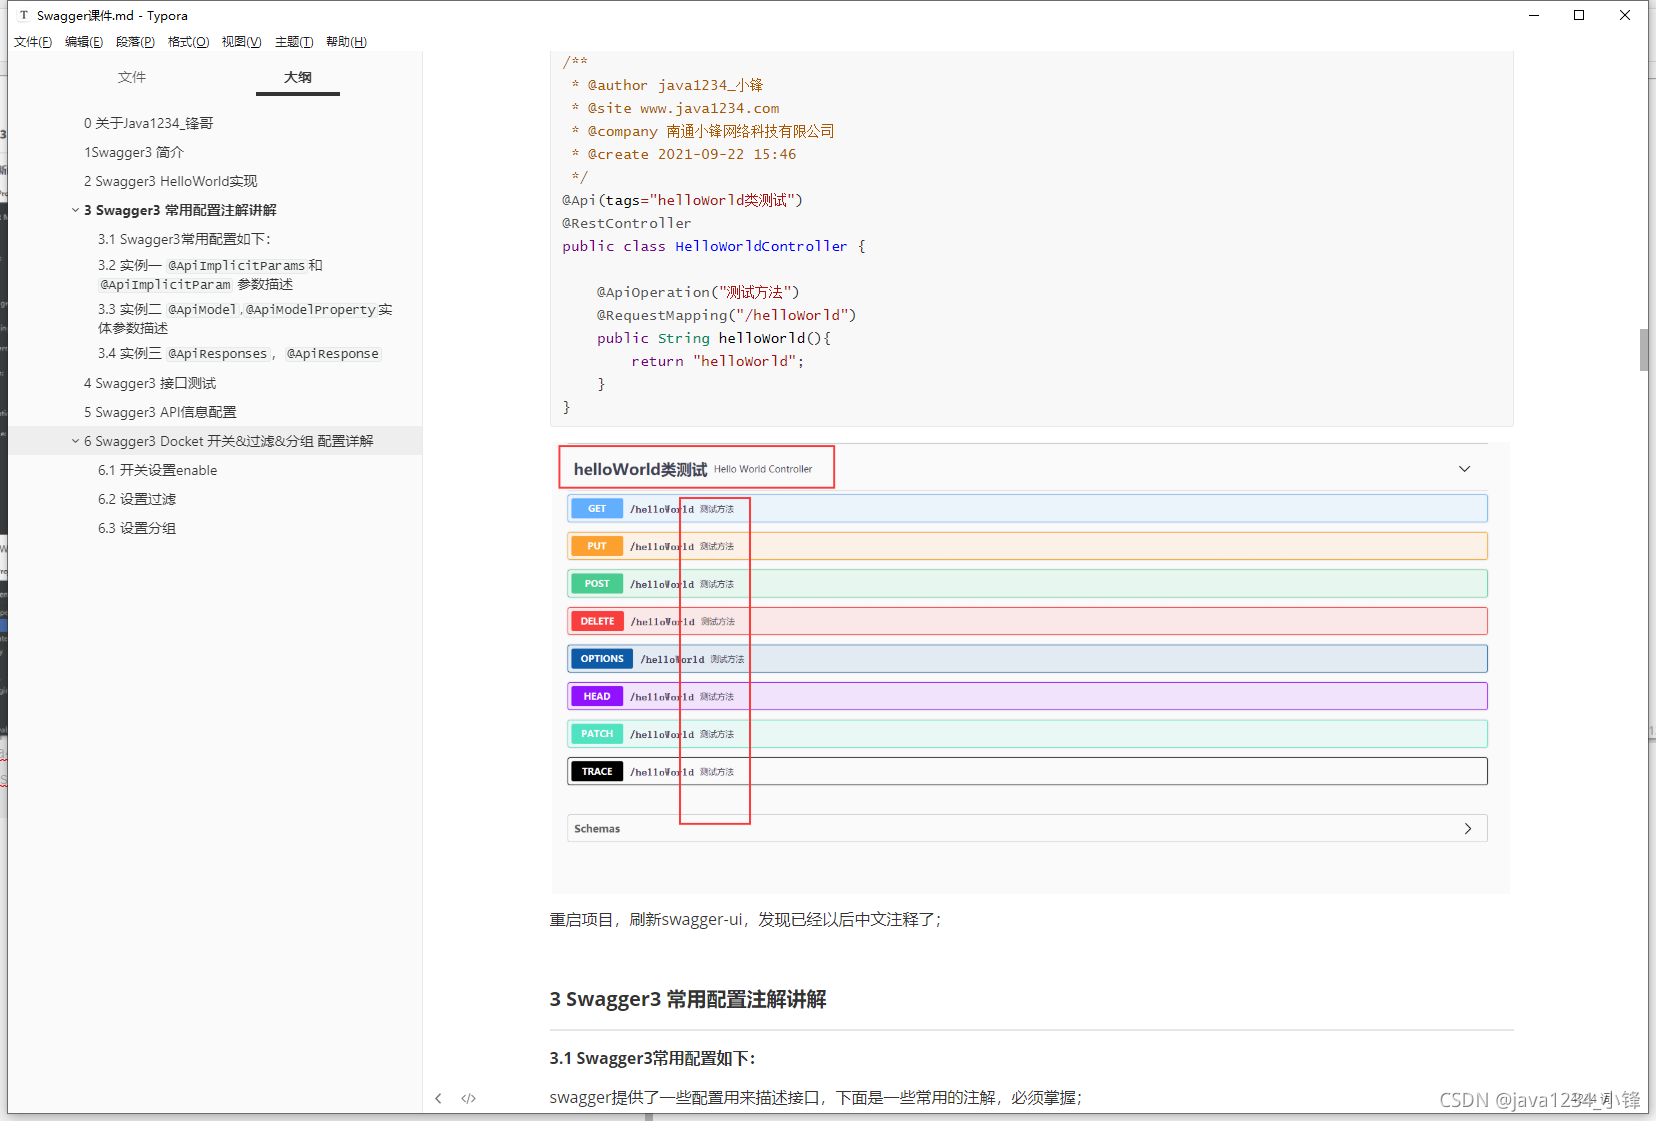Open the 帮助(H) menu
Image resolution: width=1656 pixels, height=1121 pixels.
[346, 42]
